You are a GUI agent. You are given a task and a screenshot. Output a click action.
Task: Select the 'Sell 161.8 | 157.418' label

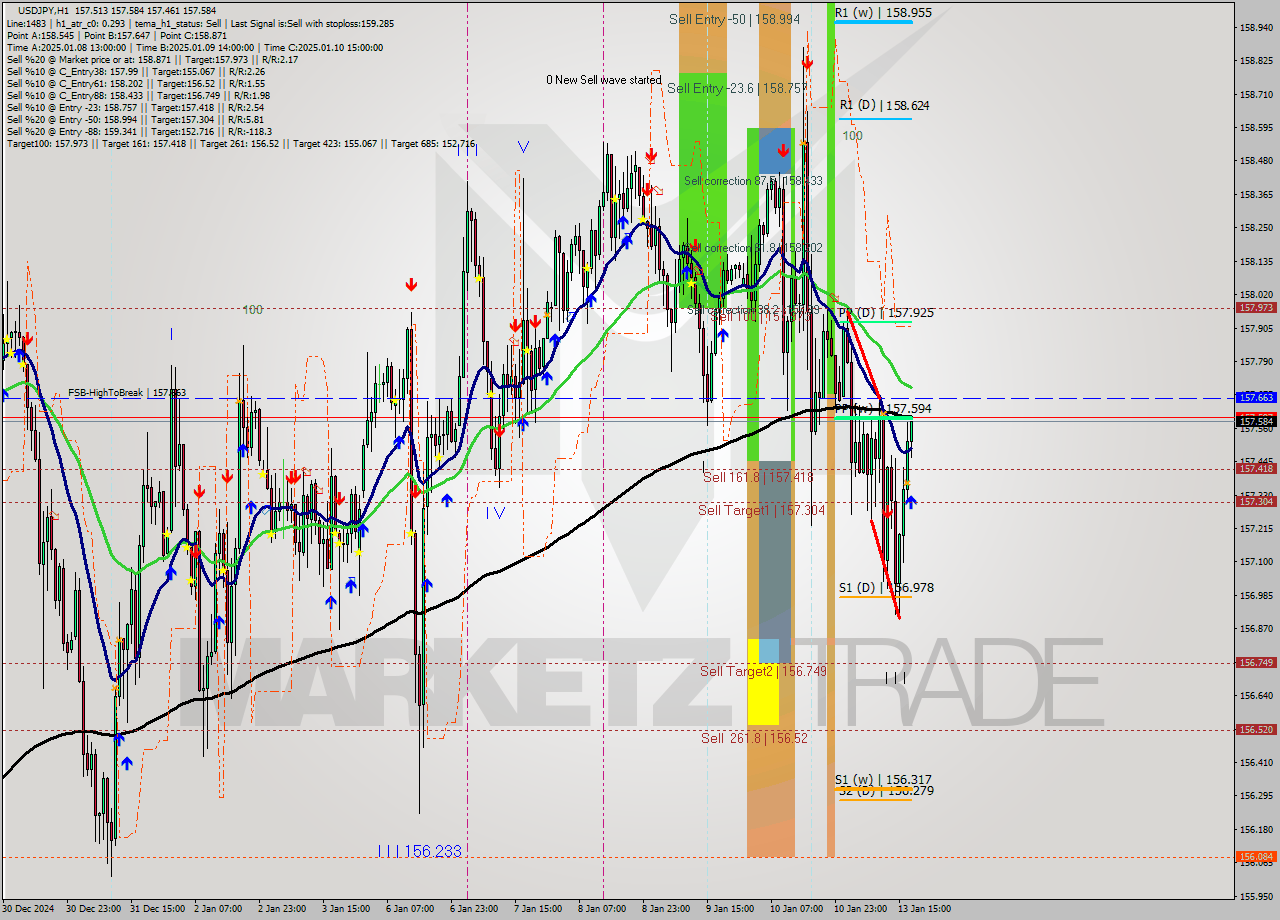(x=757, y=477)
